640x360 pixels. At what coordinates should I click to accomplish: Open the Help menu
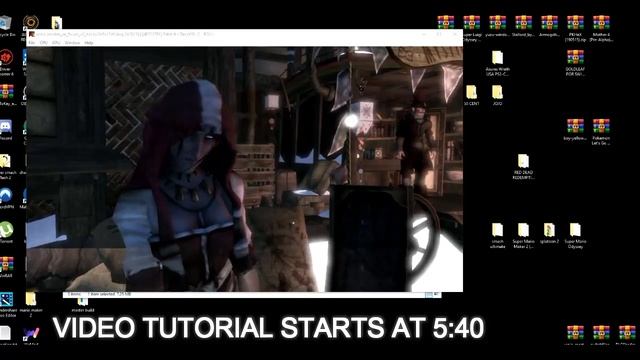click(89, 42)
